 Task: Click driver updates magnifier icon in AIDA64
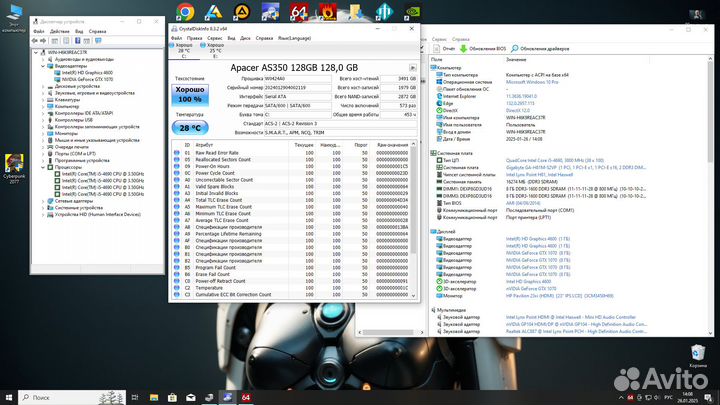[x=515, y=49]
